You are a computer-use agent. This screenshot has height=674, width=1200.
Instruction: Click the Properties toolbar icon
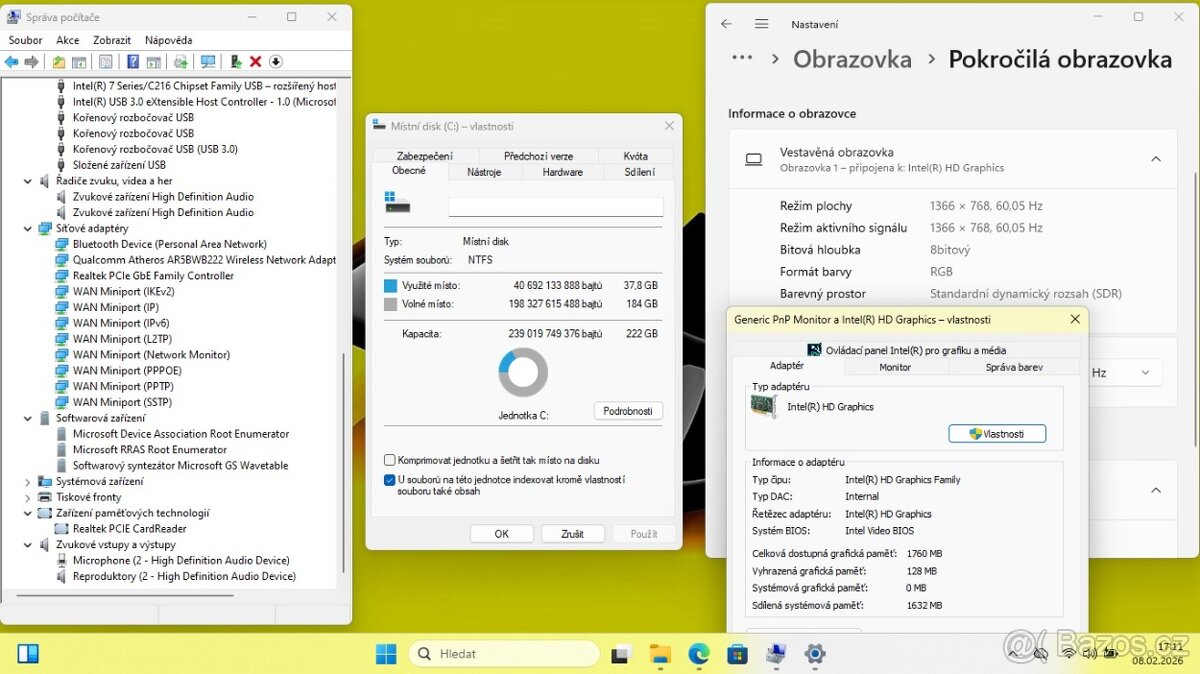point(104,61)
